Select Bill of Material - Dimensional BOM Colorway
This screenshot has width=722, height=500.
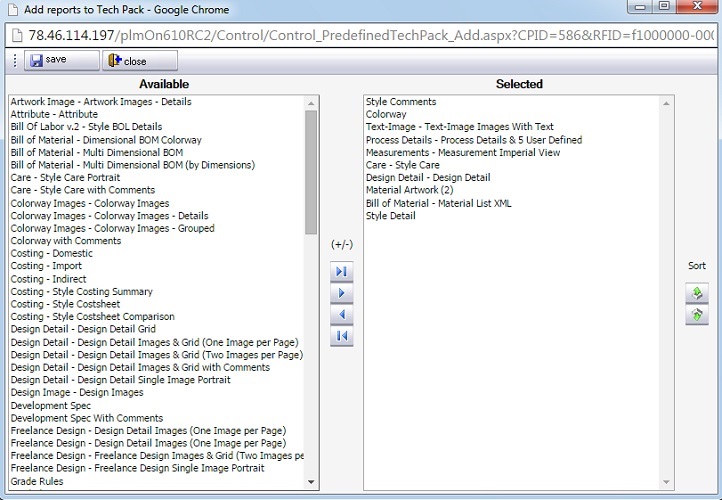coord(106,140)
